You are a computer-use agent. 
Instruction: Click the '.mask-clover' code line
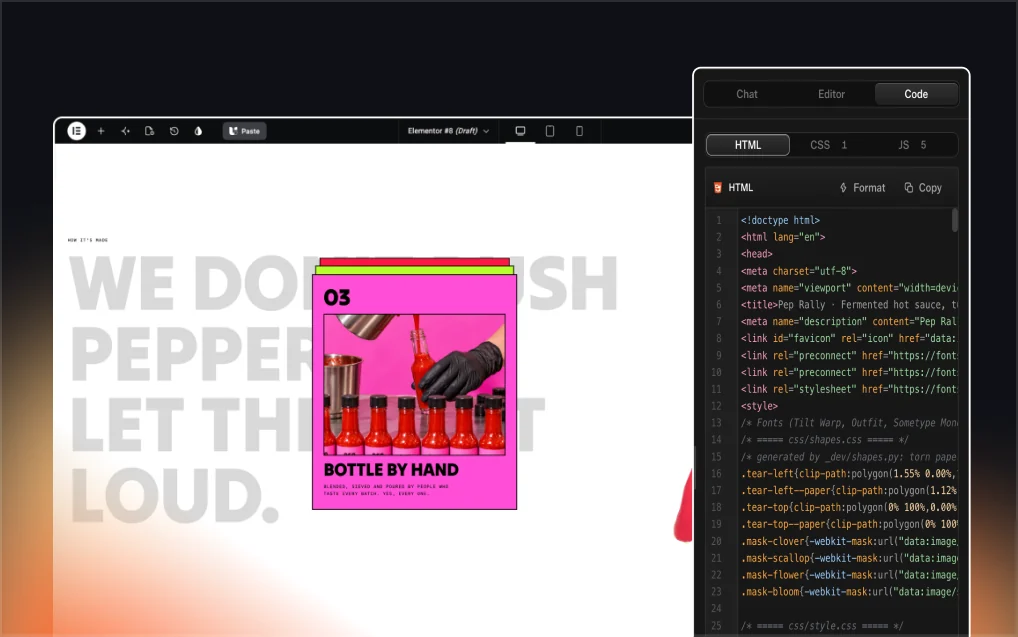[x=849, y=541]
